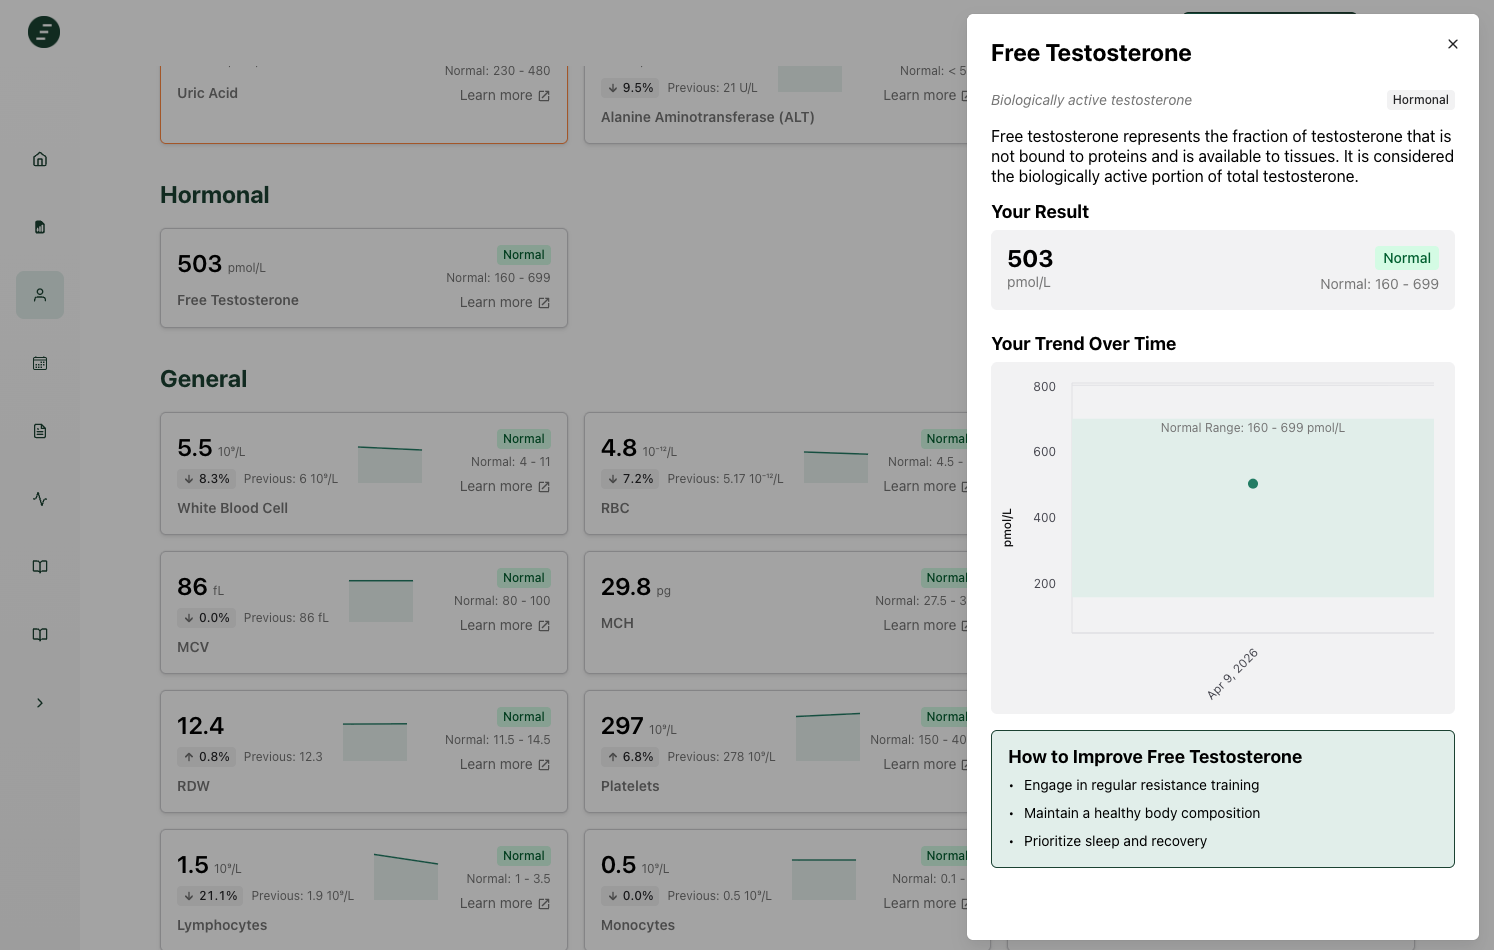Click the RBC sparkline chart
This screenshot has width=1494, height=950.
[836, 467]
